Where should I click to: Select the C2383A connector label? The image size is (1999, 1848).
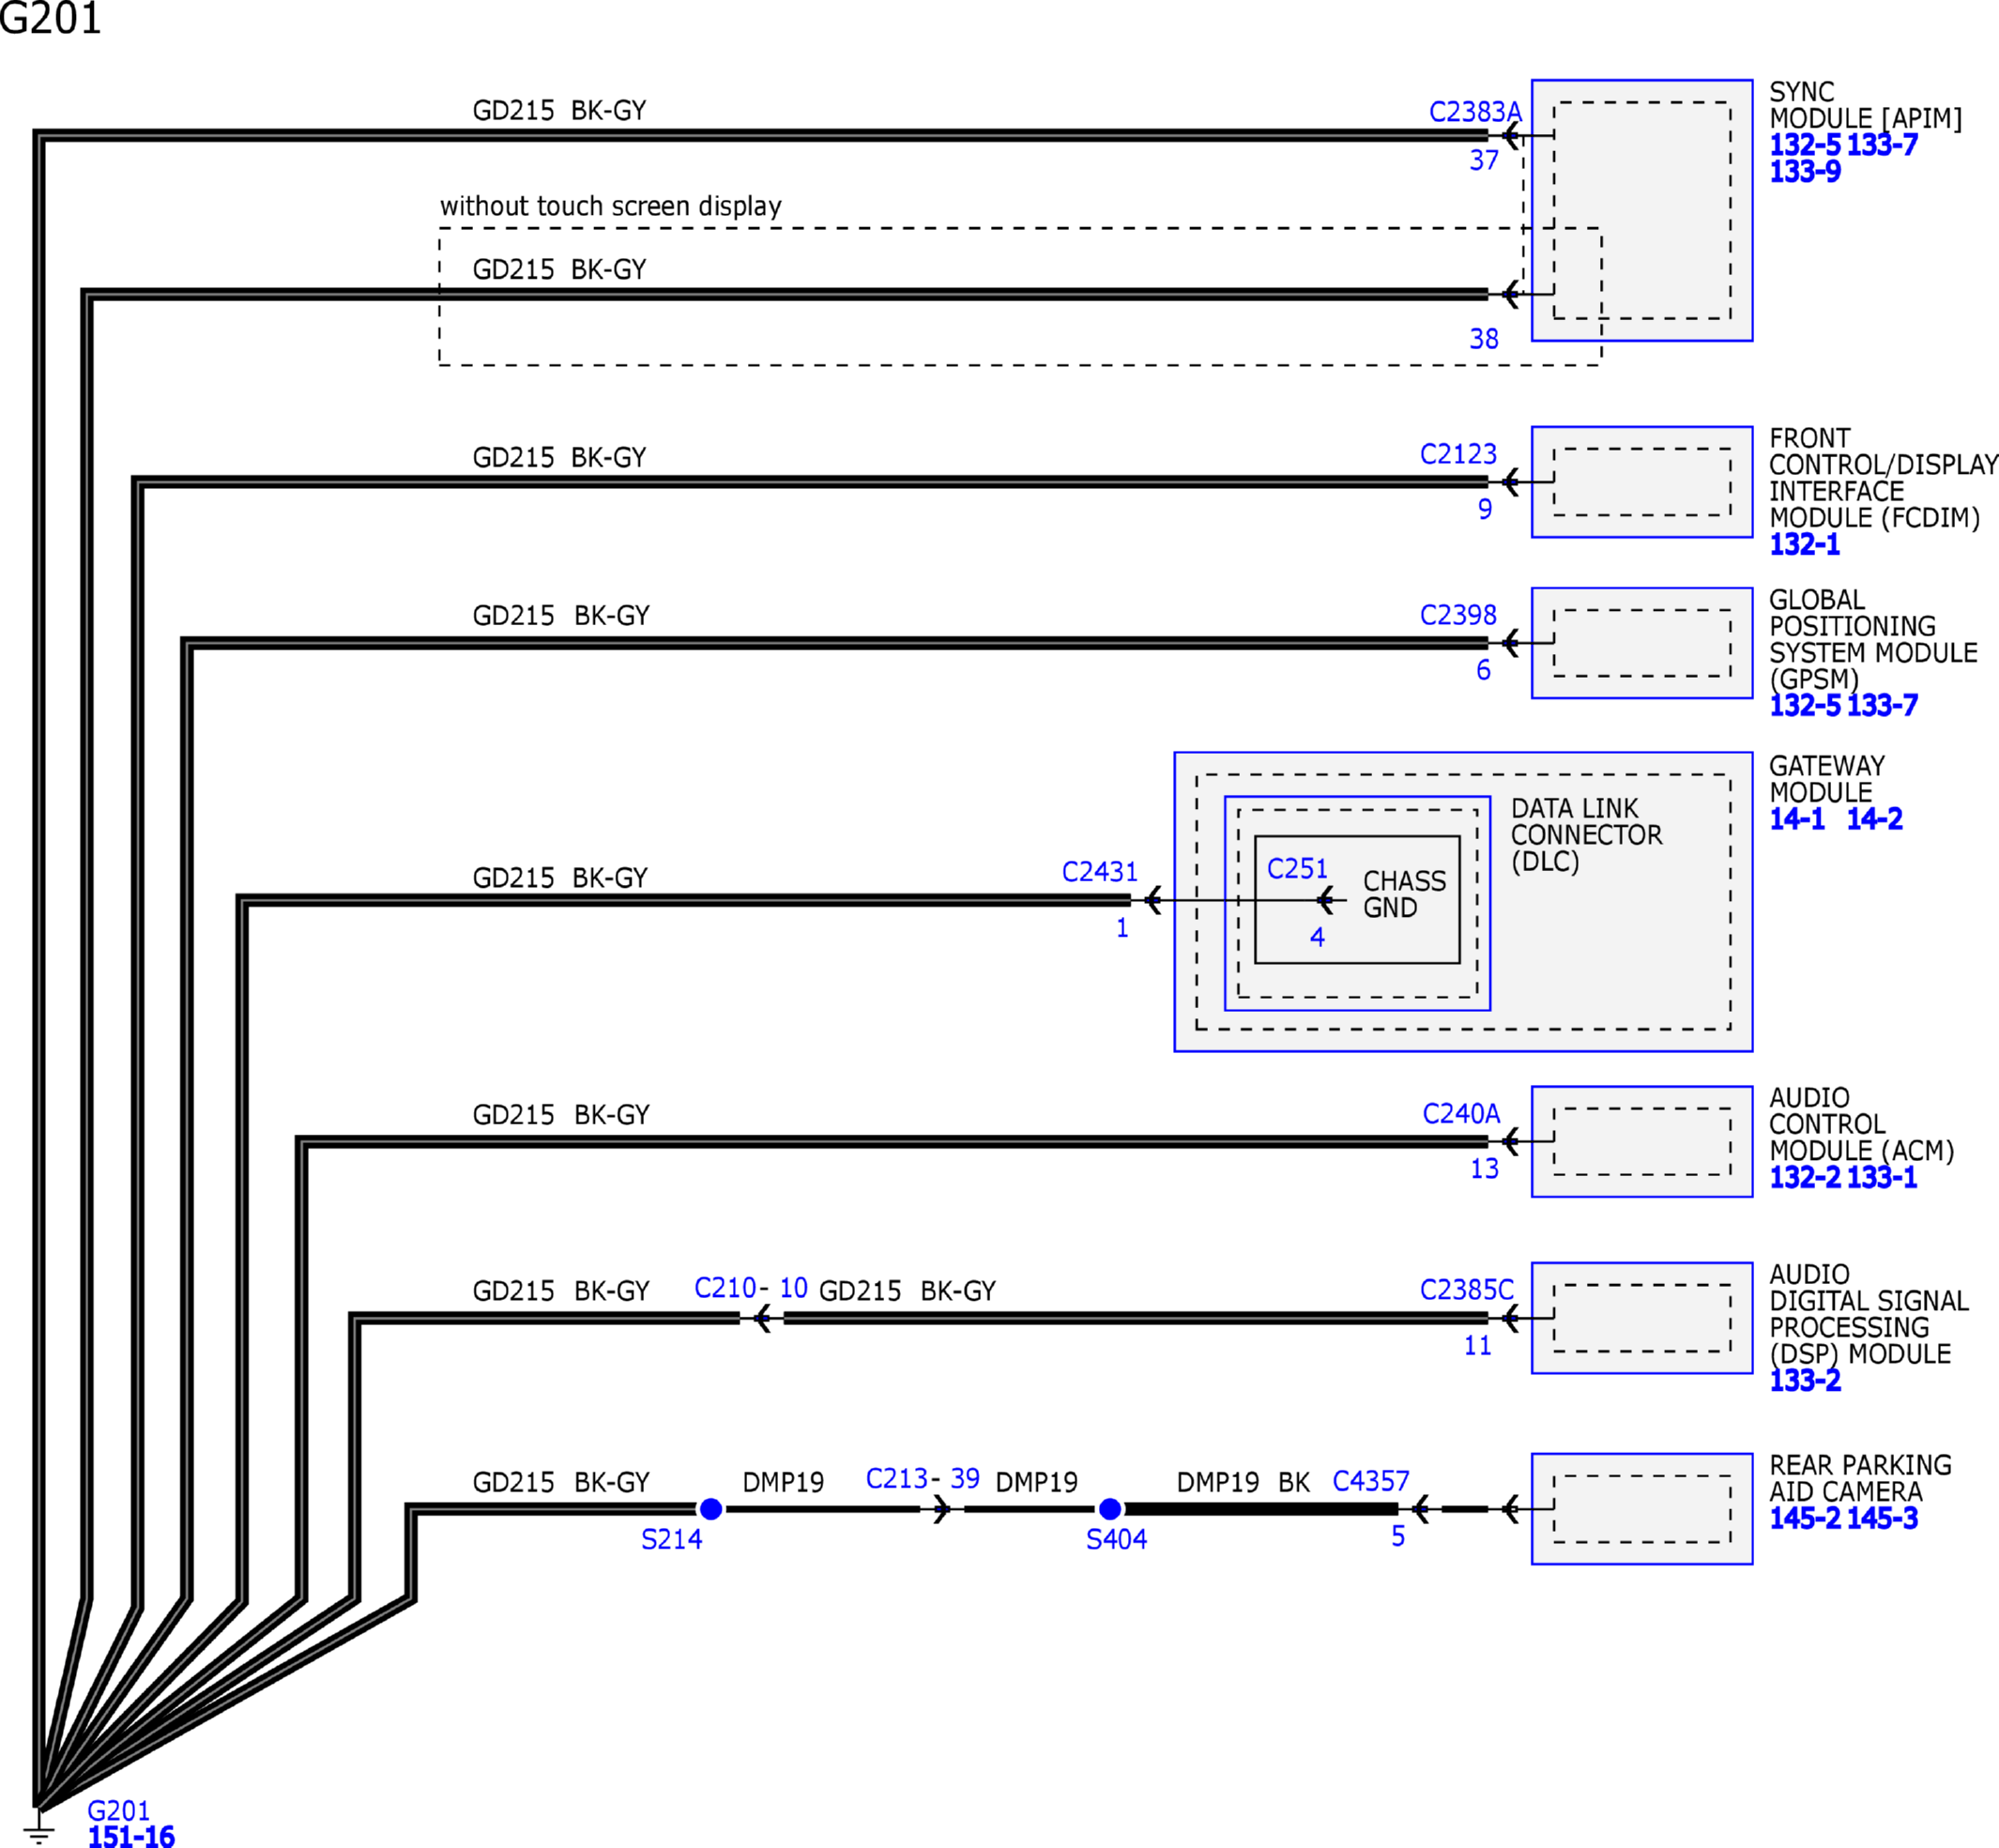click(1474, 112)
